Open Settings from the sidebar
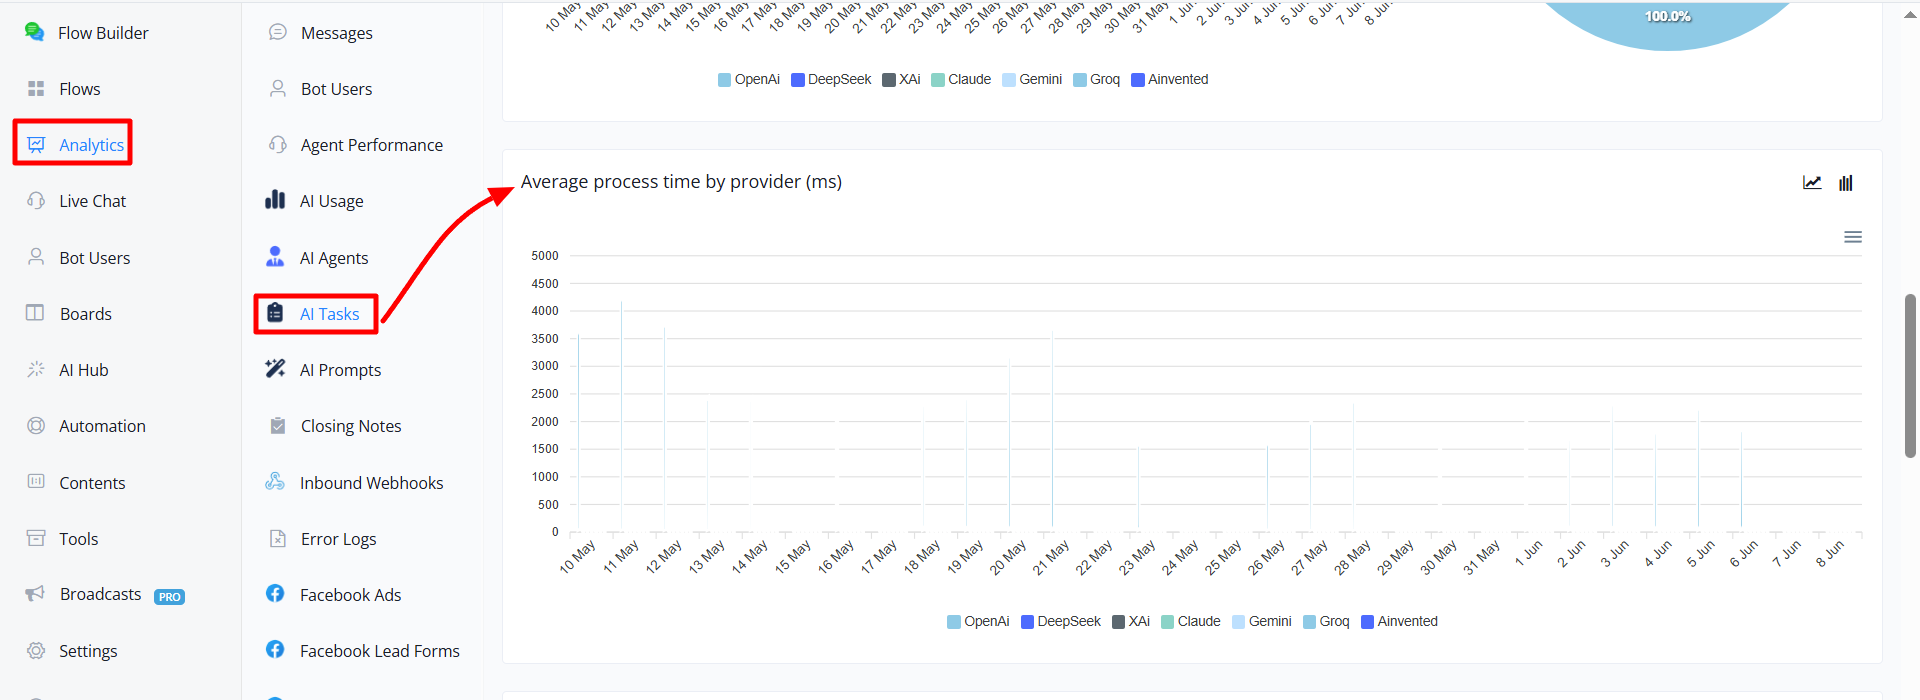Viewport: 1920px width, 700px height. pyautogui.click(x=72, y=651)
